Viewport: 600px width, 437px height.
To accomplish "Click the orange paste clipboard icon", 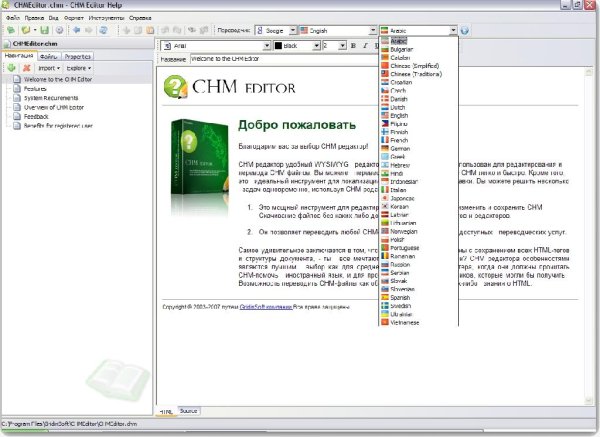I will click(150, 30).
